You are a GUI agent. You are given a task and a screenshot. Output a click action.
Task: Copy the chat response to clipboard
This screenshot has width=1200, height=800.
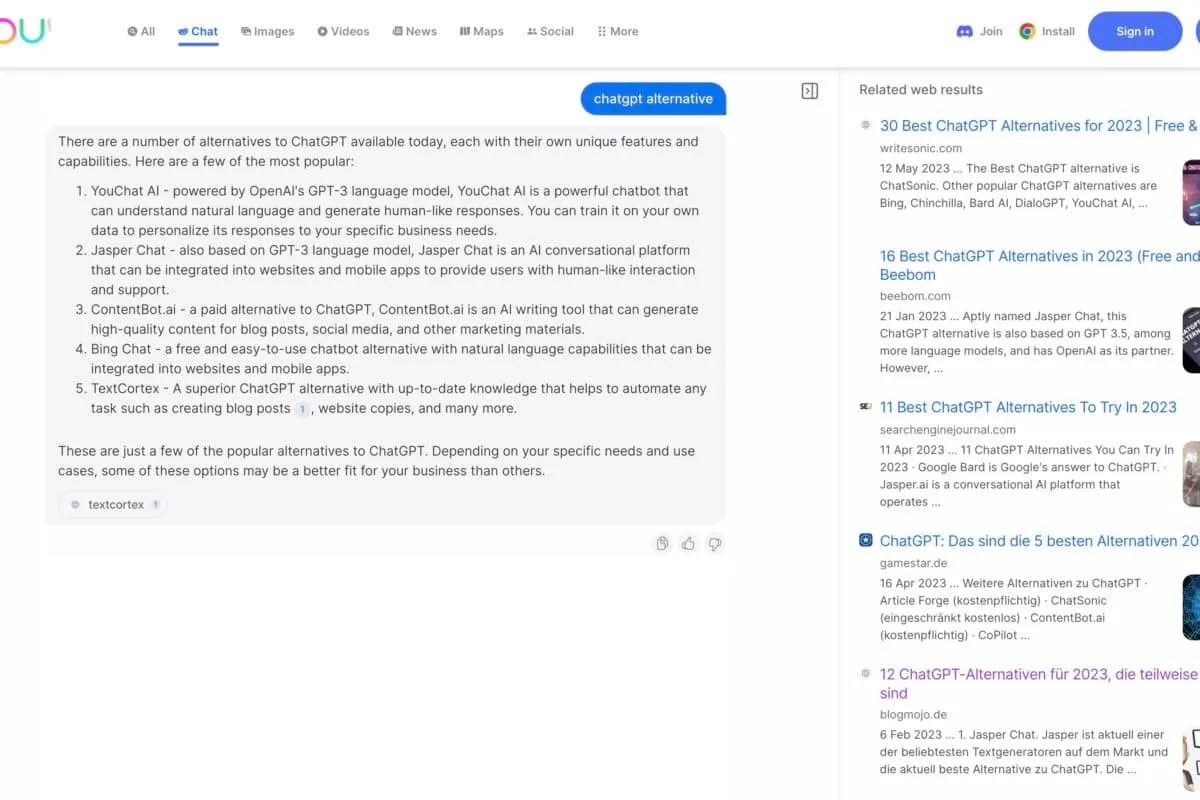click(662, 544)
